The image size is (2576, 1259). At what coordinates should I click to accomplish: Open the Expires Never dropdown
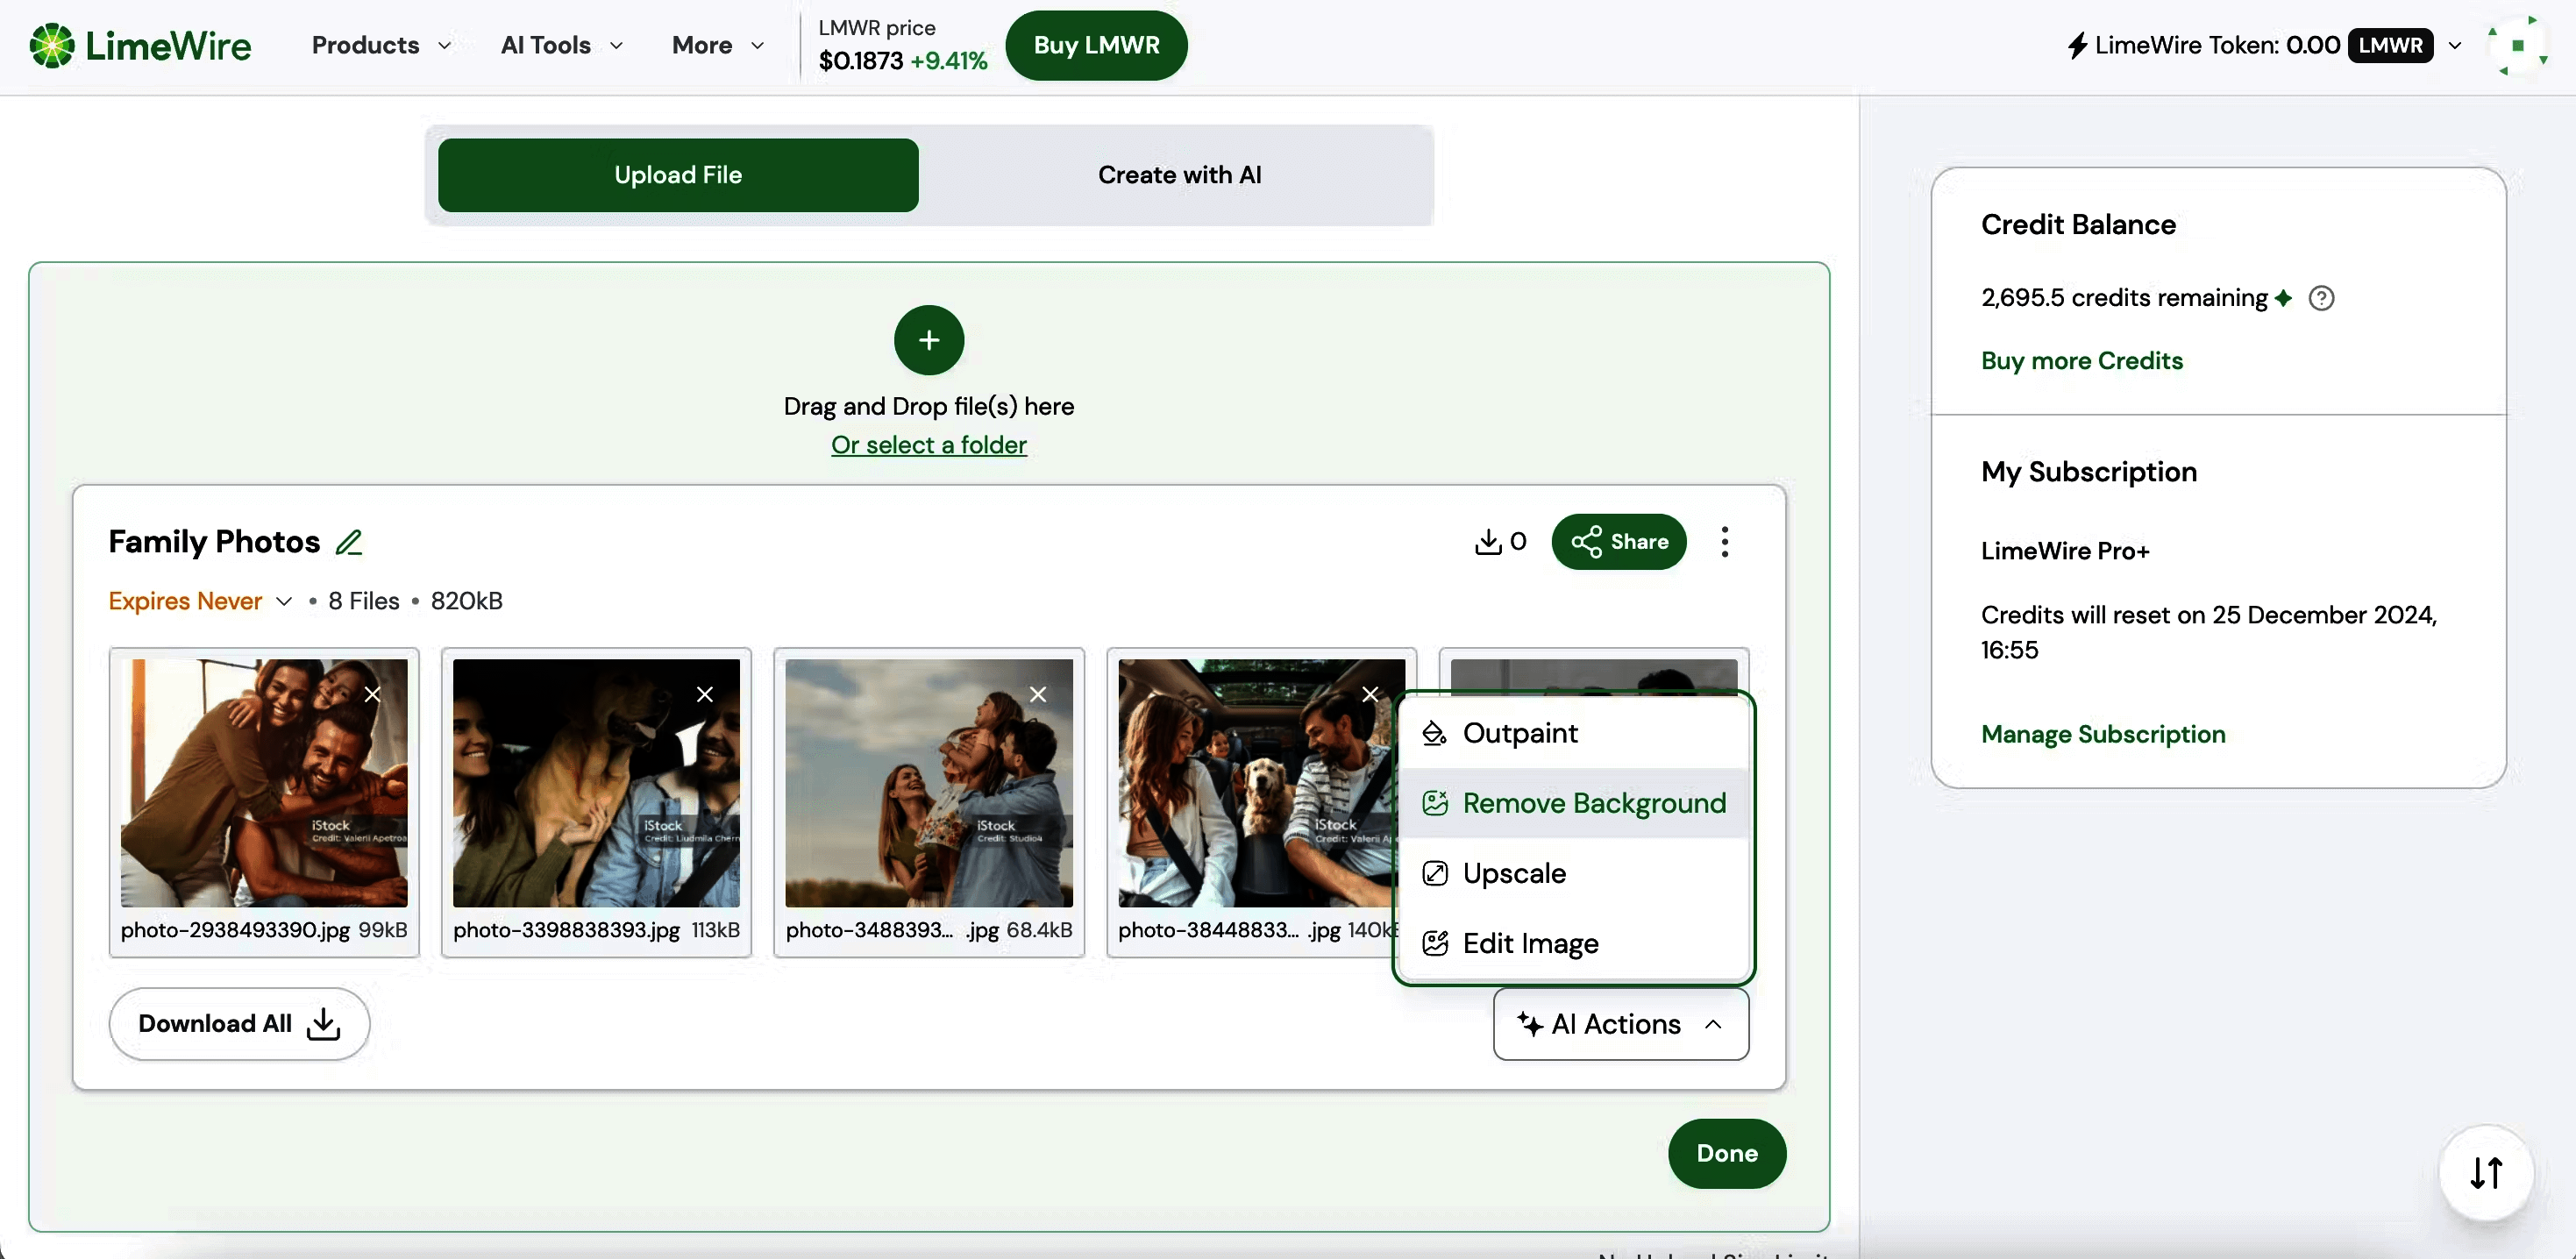tap(199, 600)
